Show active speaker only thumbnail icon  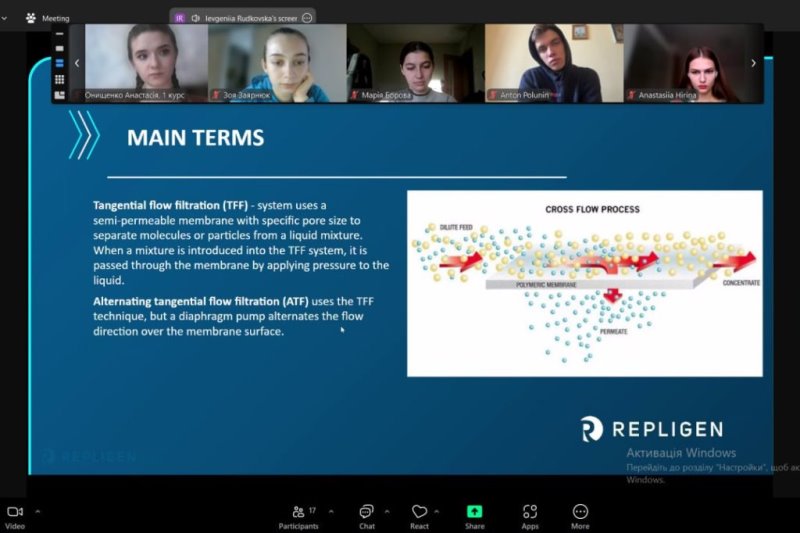click(x=60, y=48)
